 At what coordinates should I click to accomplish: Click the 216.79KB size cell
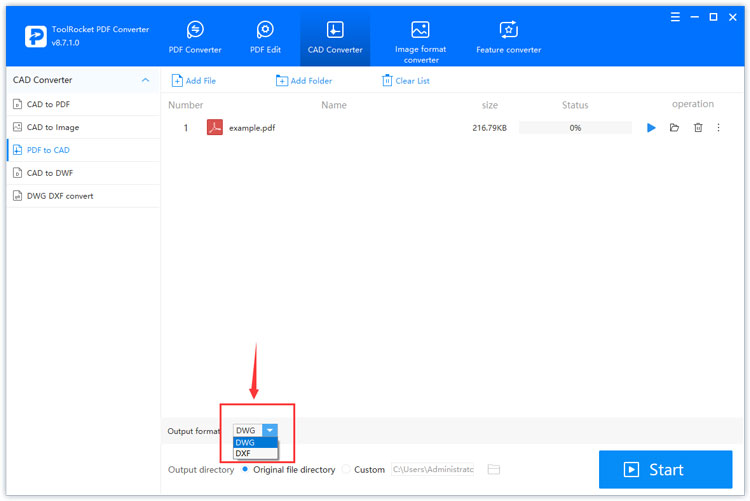pyautogui.click(x=489, y=128)
